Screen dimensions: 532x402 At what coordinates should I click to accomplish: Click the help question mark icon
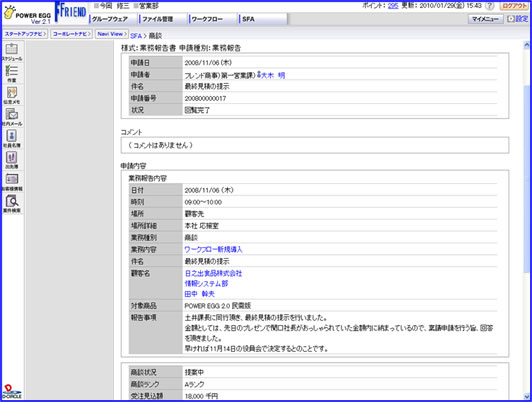tap(490, 6)
